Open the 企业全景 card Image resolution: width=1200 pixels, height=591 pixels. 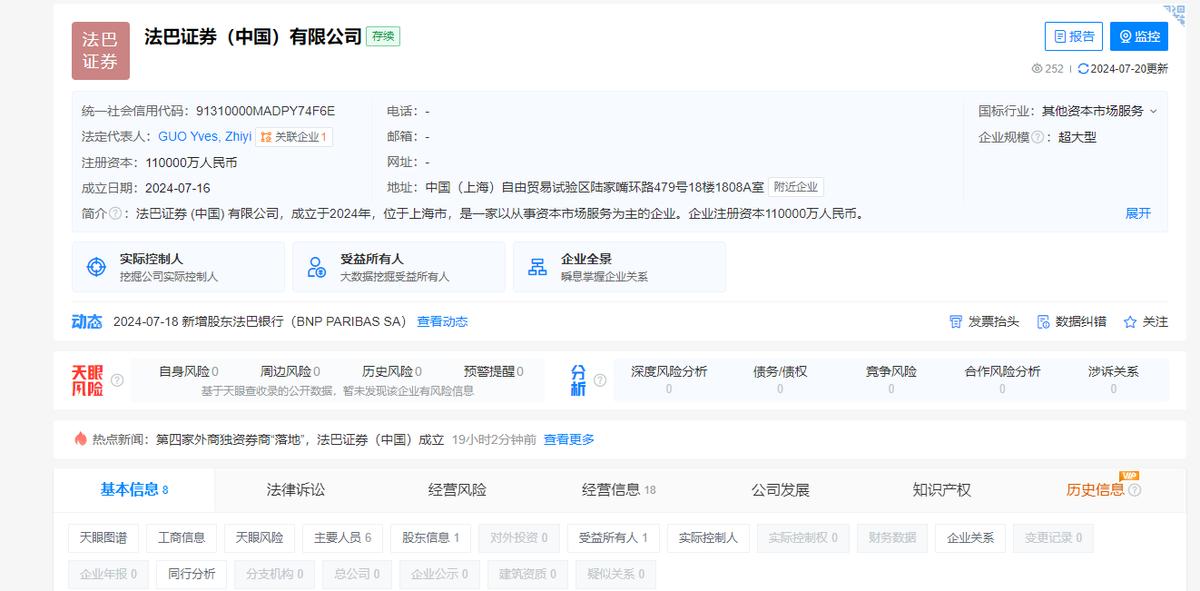(x=619, y=267)
